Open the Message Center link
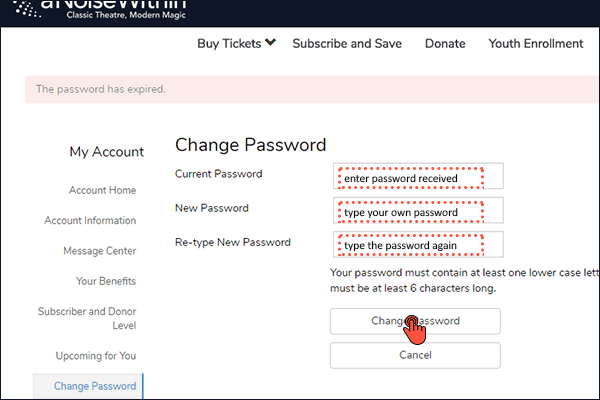The width and height of the screenshot is (600, 400). tap(99, 251)
